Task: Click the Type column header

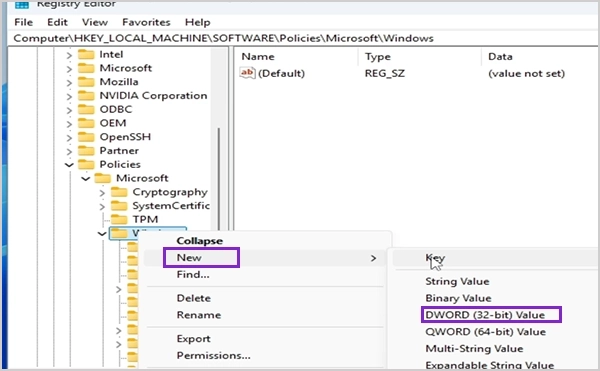Action: coord(378,57)
